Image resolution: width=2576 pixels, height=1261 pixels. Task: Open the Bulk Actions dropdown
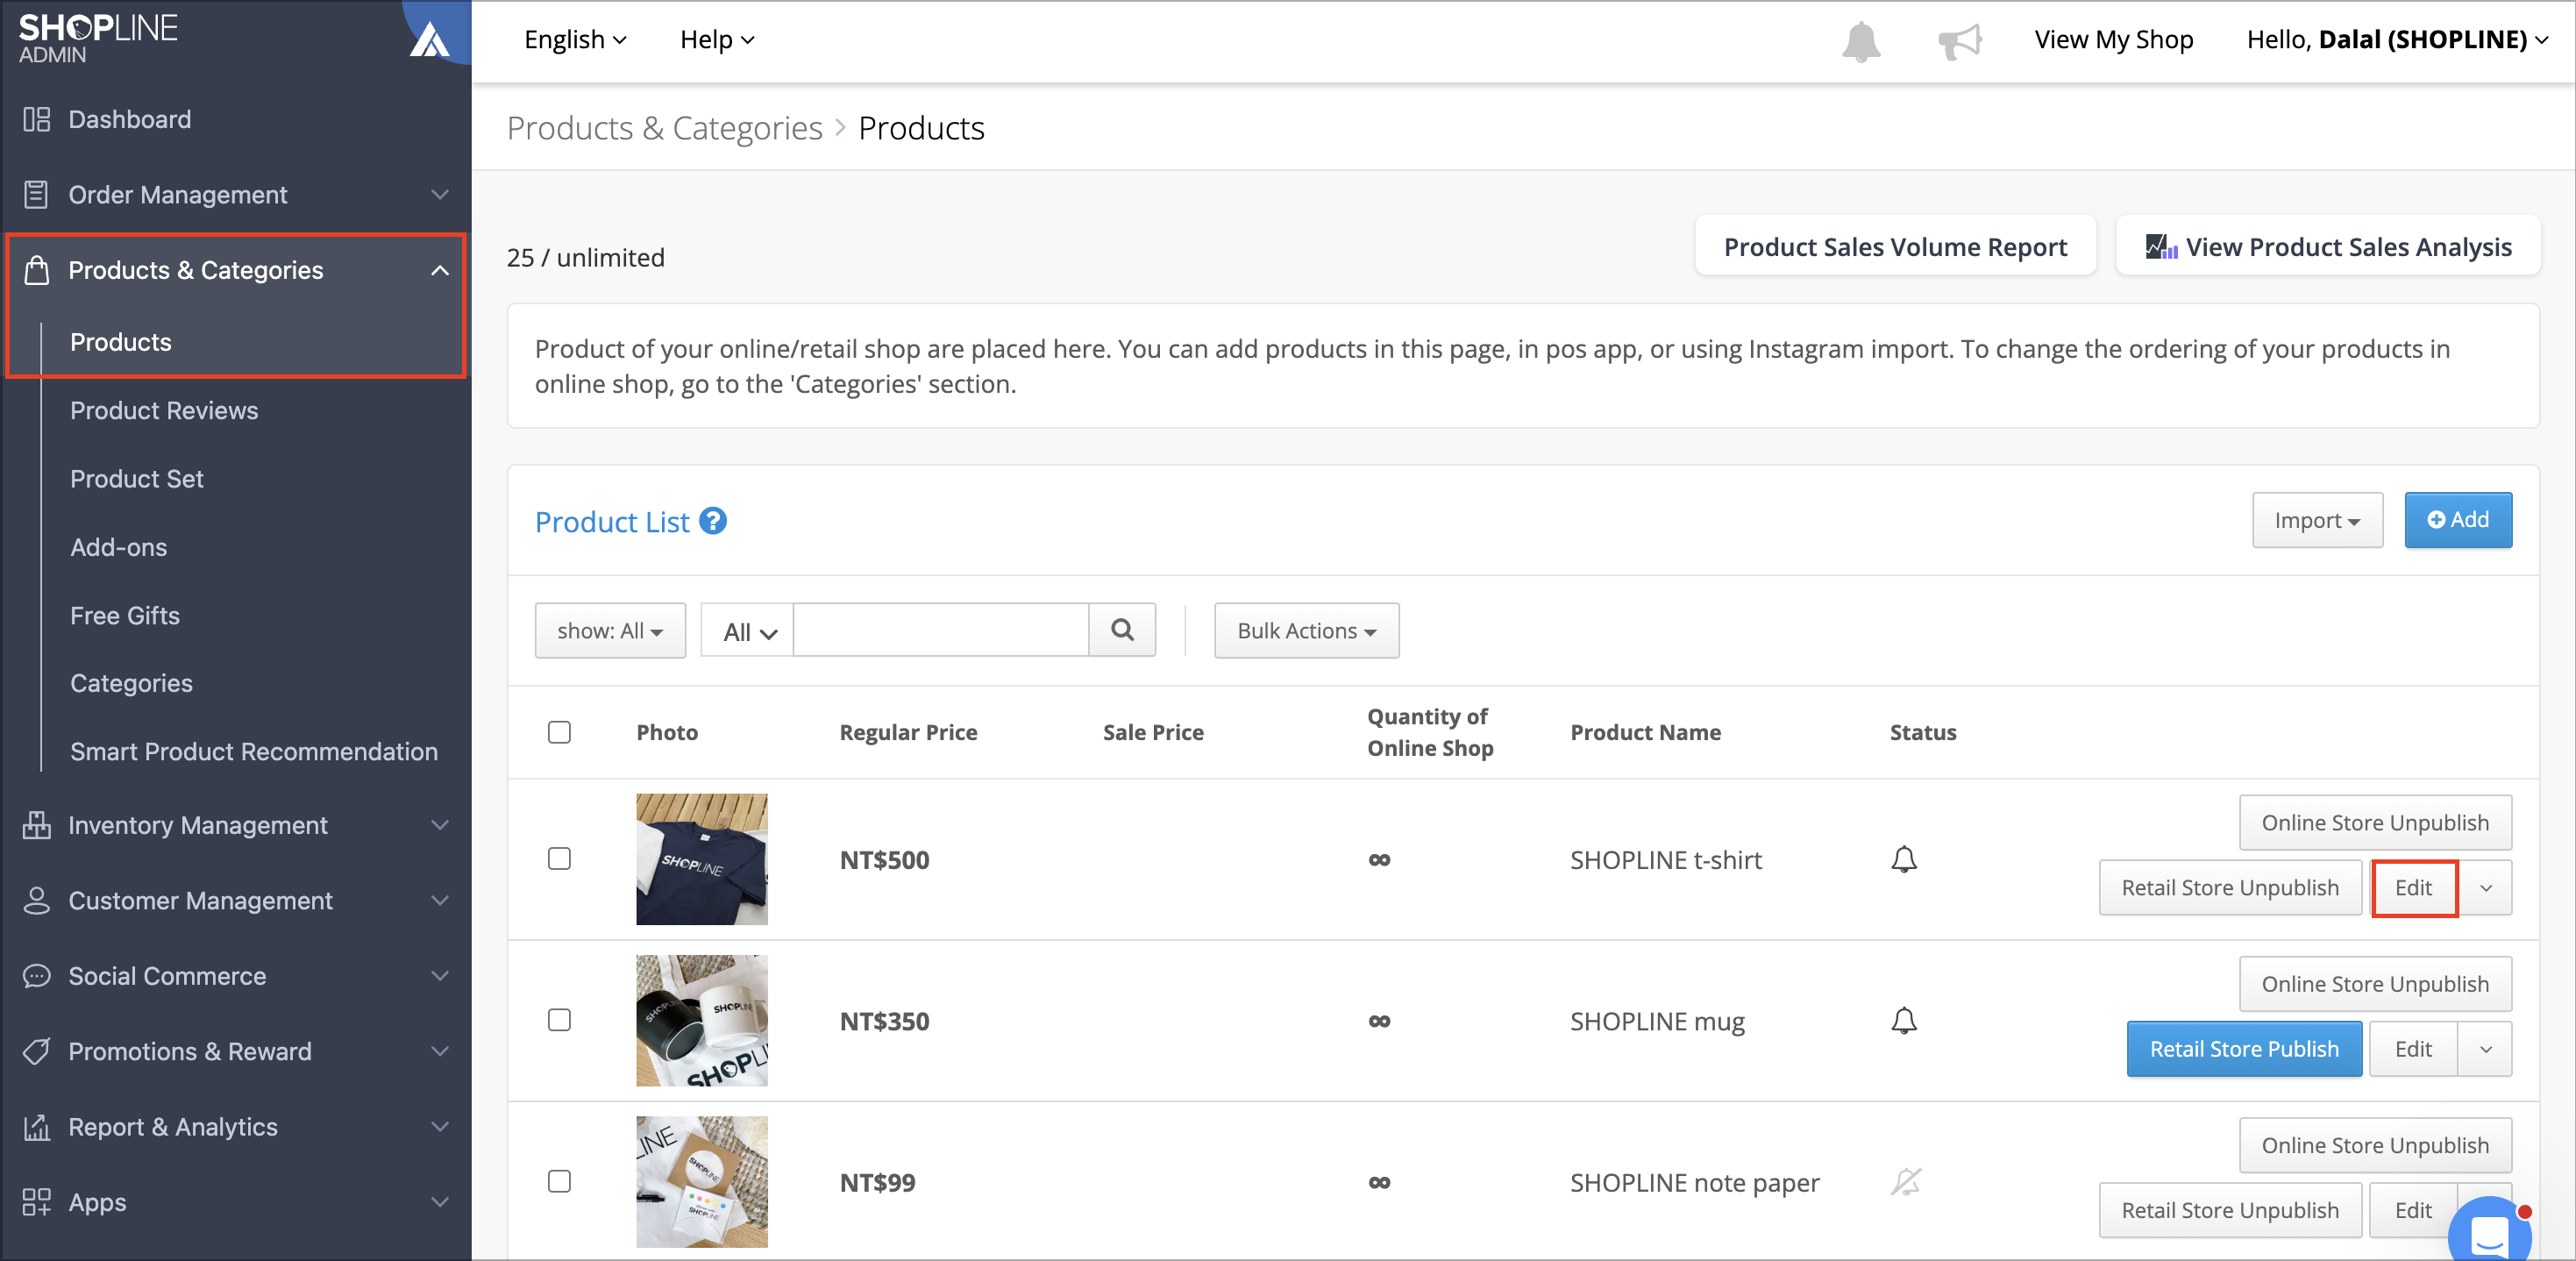click(x=1306, y=630)
